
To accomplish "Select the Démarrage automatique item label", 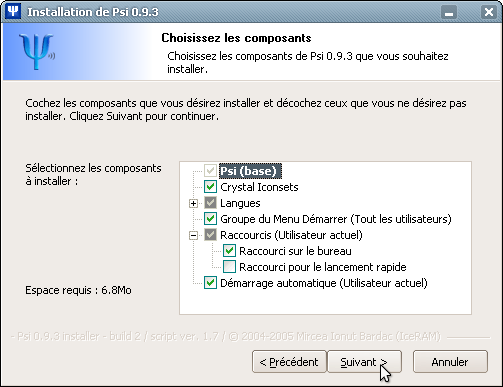I will tap(324, 283).
